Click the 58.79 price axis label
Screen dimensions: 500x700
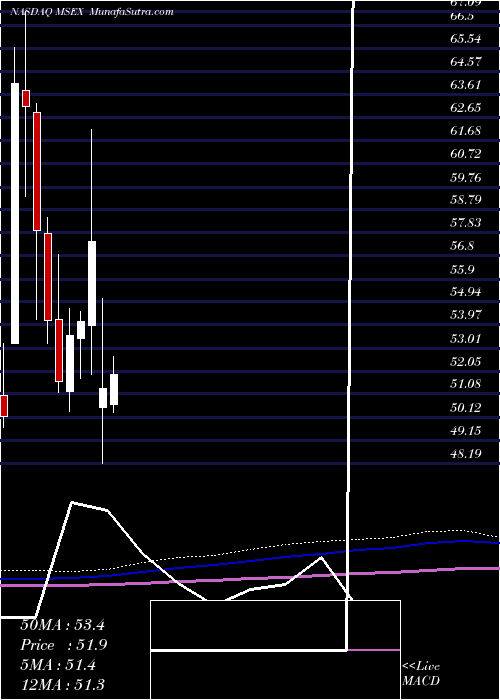(466, 200)
